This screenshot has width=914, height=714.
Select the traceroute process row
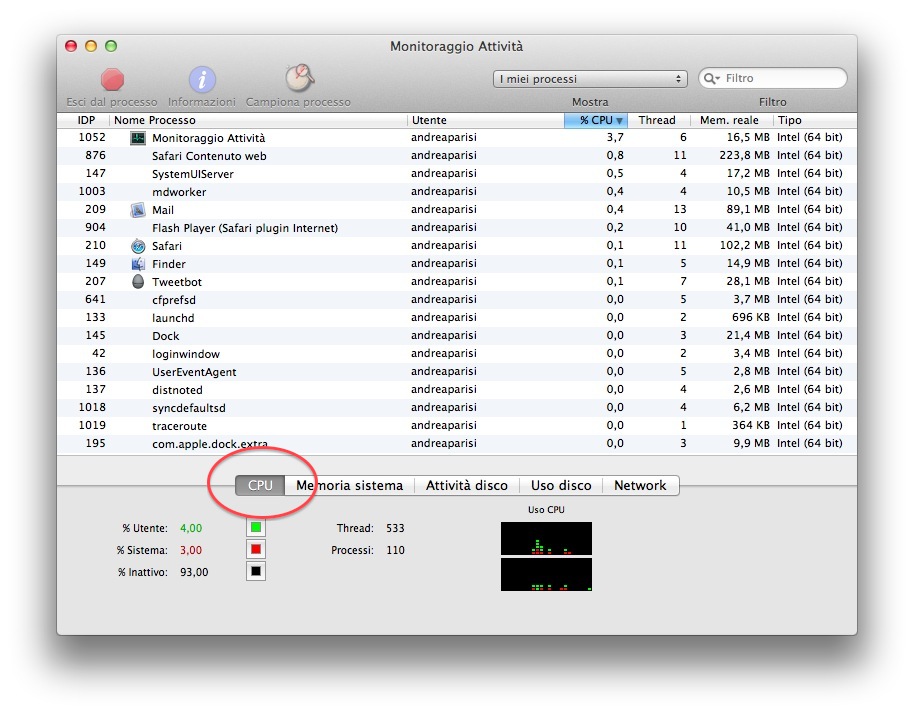click(x=457, y=426)
